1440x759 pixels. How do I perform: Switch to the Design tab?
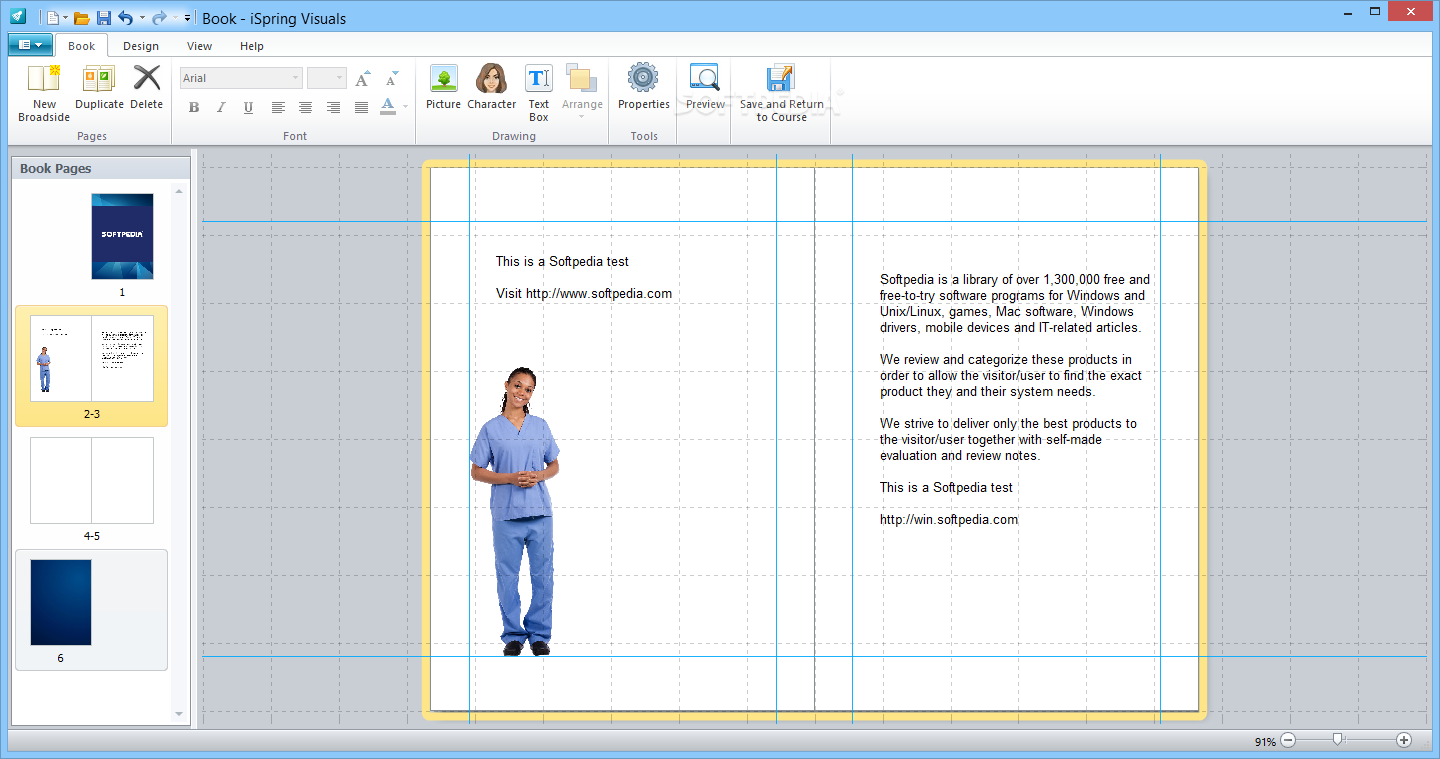[x=141, y=46]
